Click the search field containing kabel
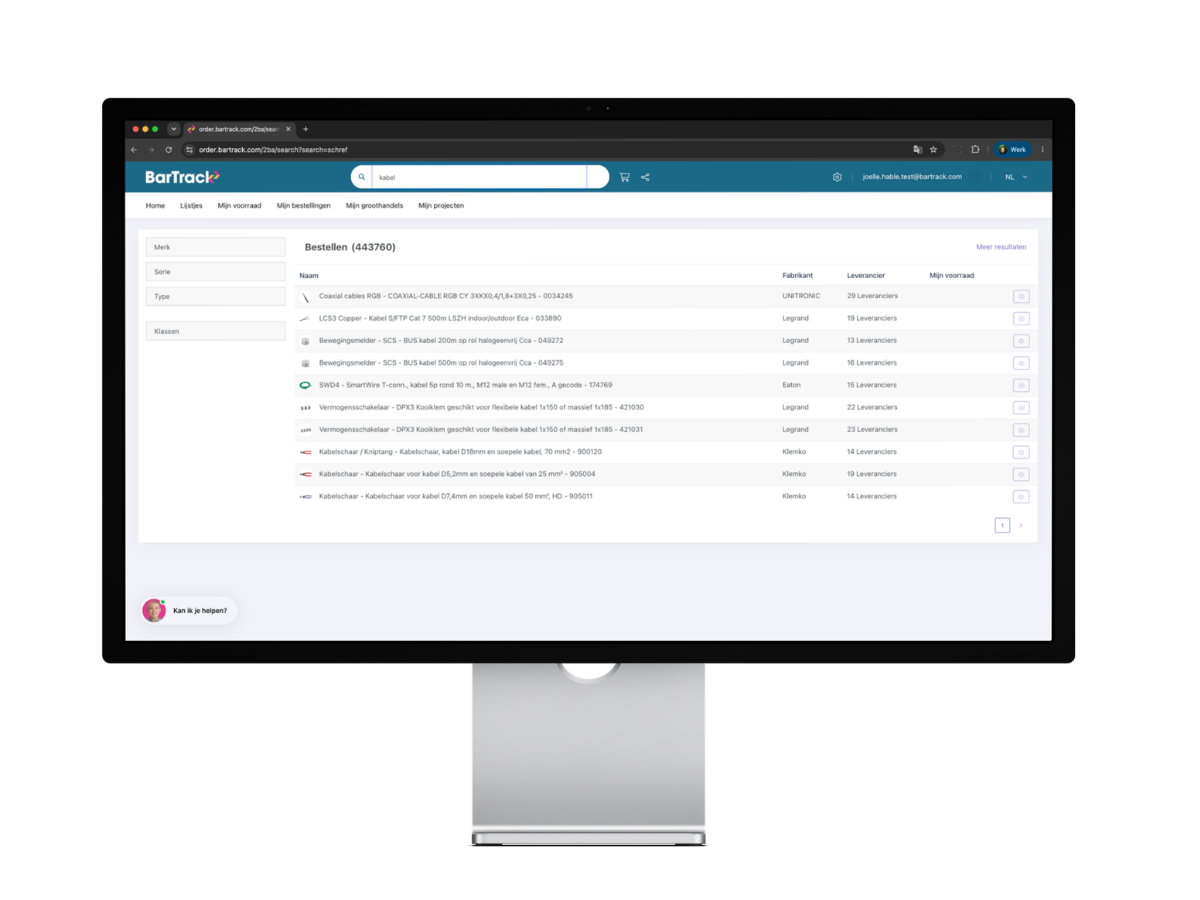Viewport: 1200px width, 900px height. tap(478, 177)
